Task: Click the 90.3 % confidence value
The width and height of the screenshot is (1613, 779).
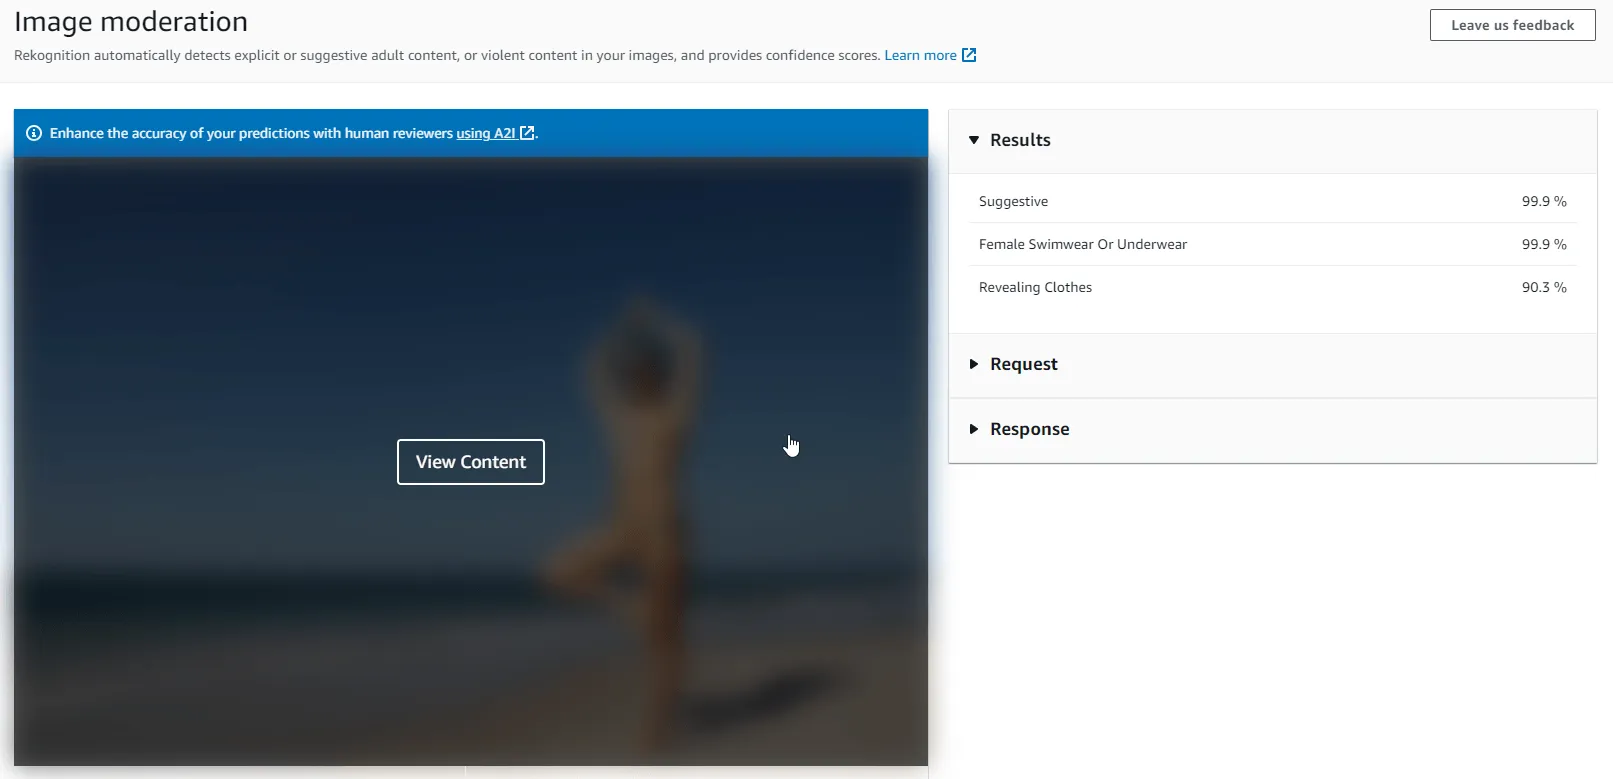Action: click(x=1544, y=287)
